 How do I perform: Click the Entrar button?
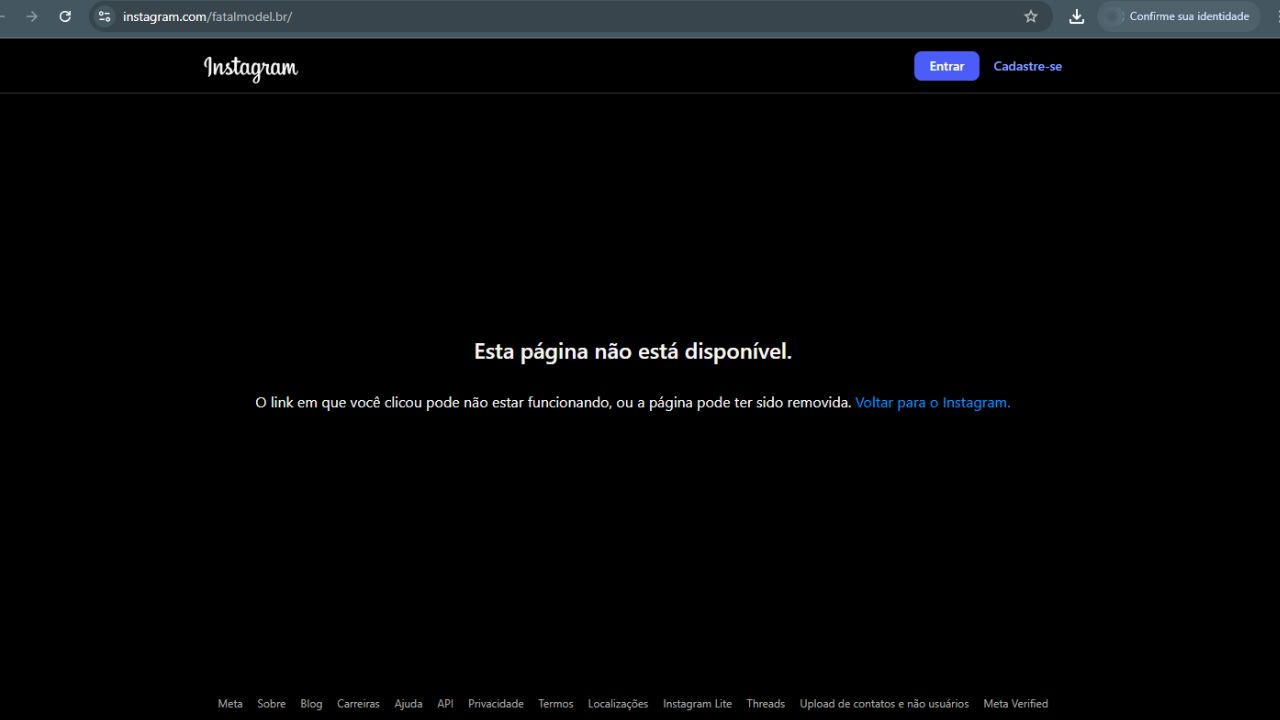(x=946, y=66)
